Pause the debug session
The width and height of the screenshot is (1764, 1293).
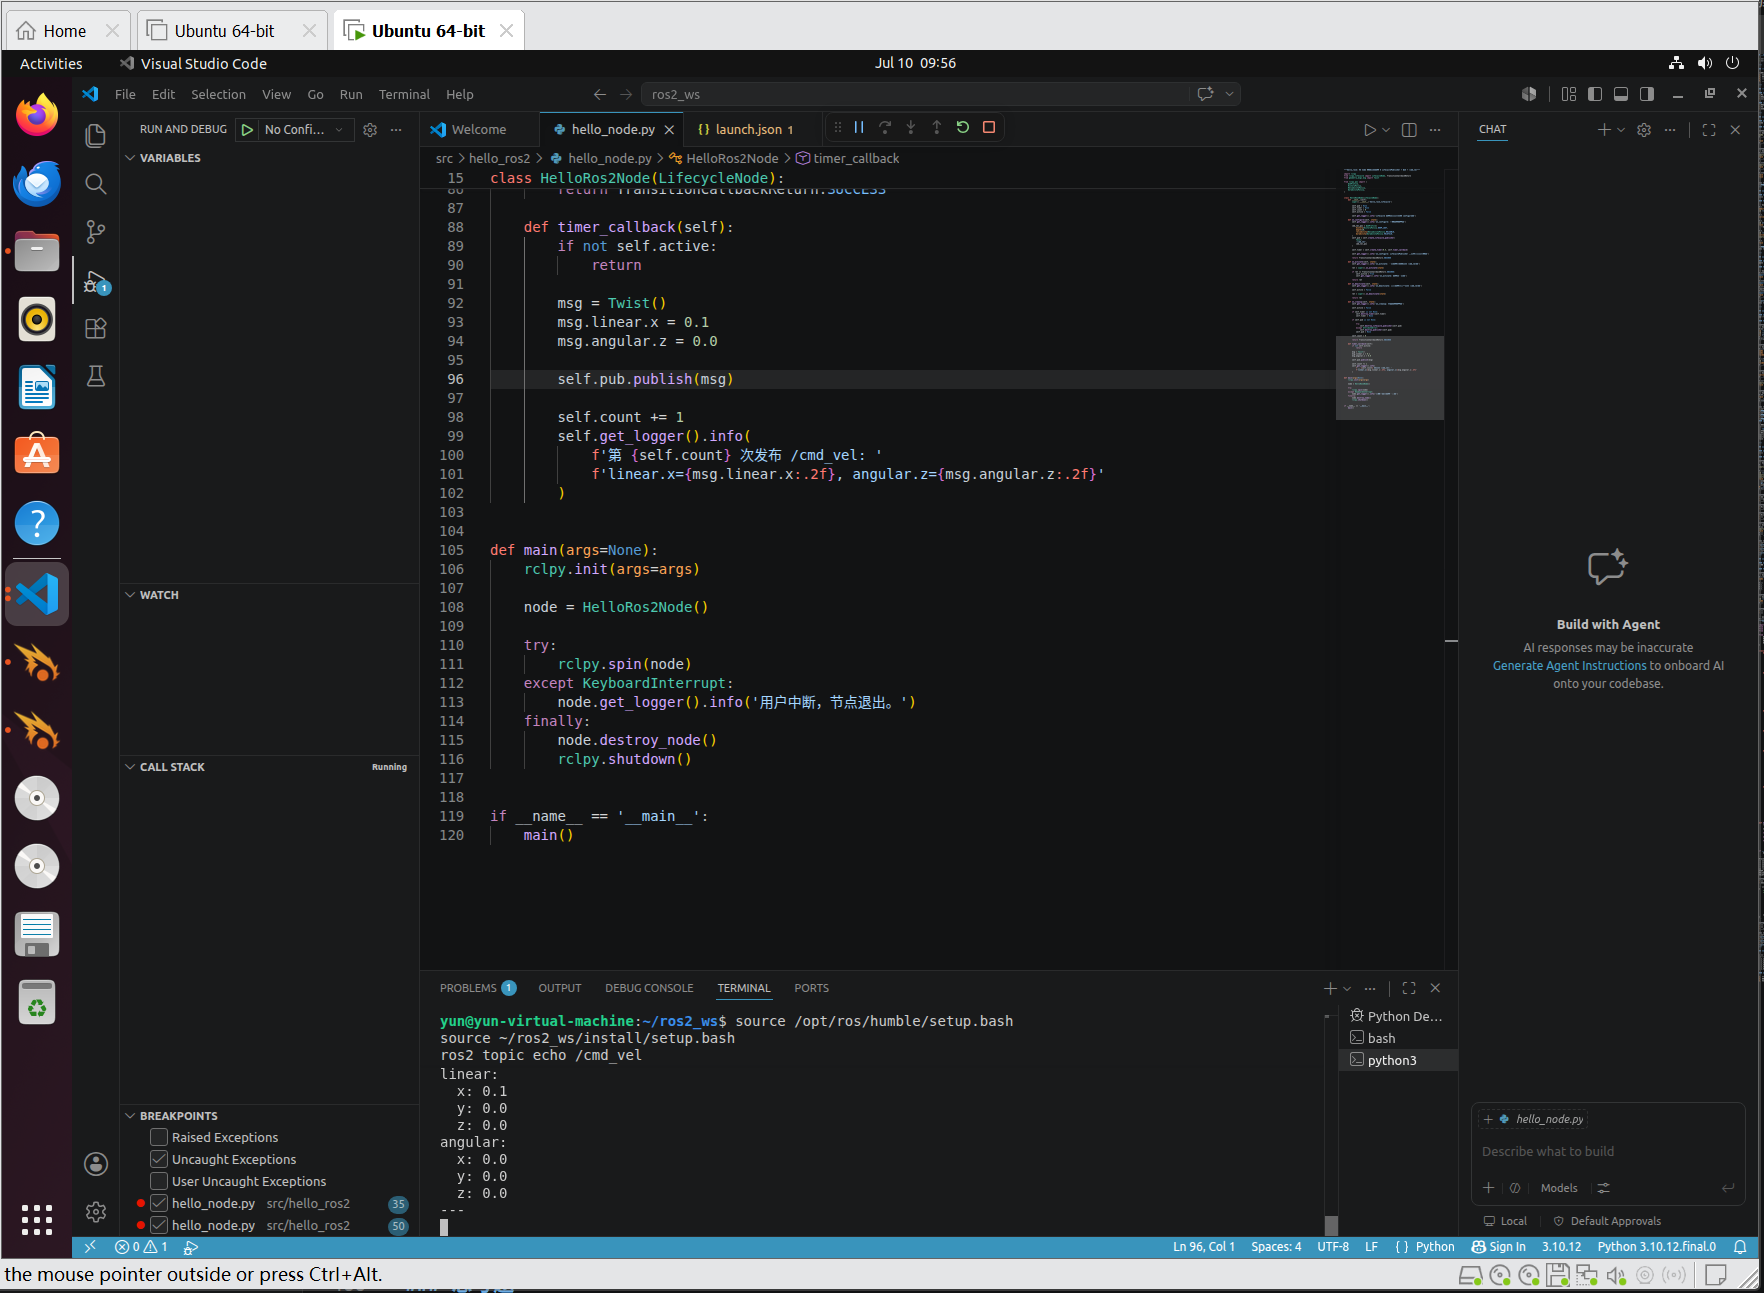(x=859, y=128)
